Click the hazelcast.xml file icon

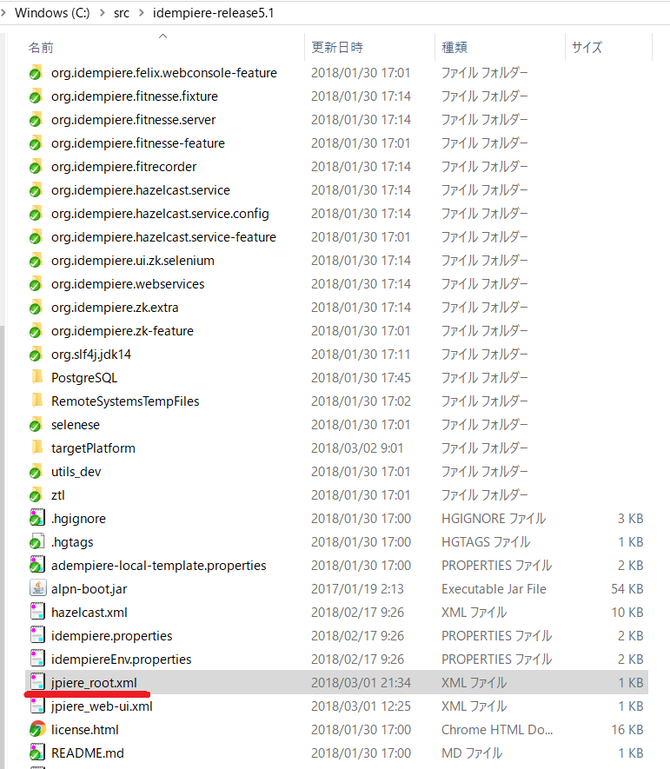38,612
